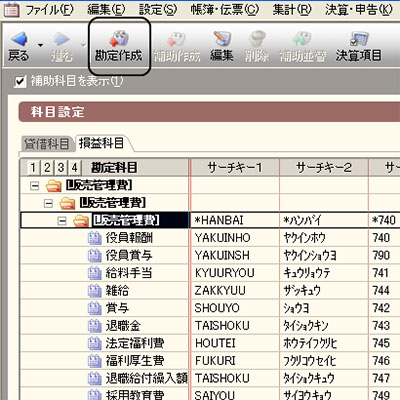This screenshot has width=400, height=400.
Task: Open the 設定(S) menu
Action: coord(158,10)
